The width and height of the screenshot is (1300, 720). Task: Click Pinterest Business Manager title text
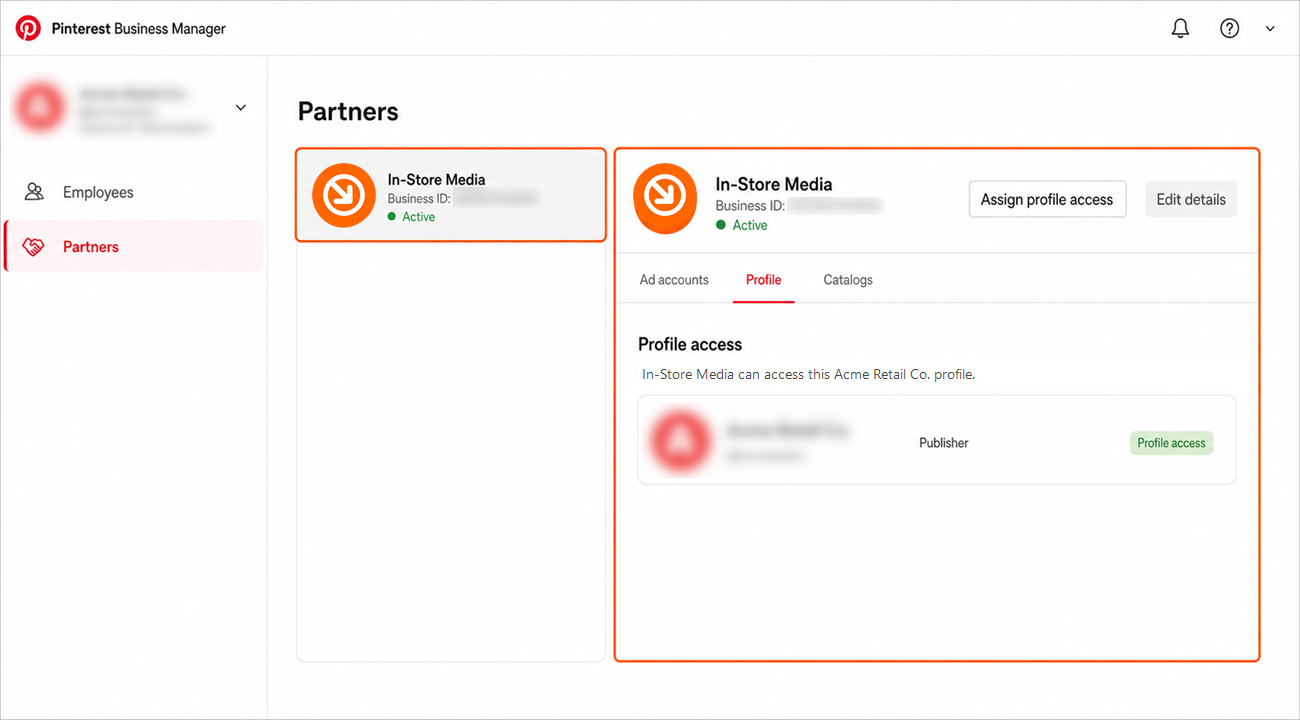coord(139,29)
